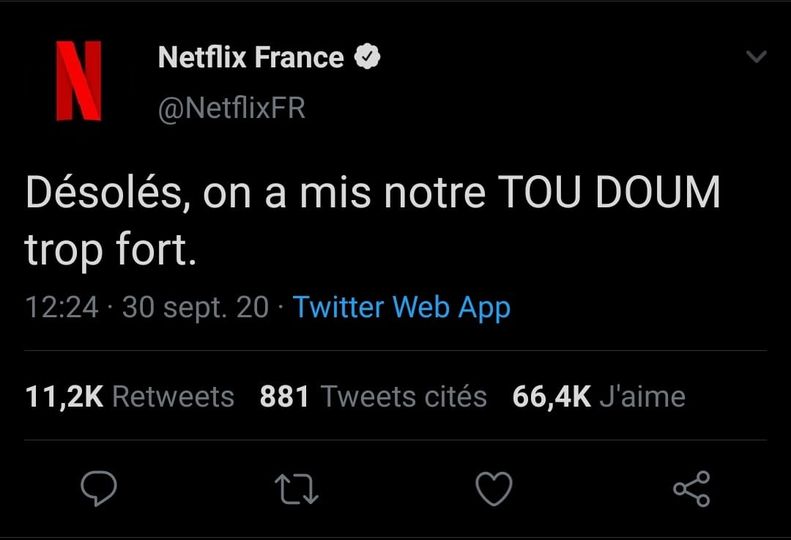Open the Twitter Web App source link

[x=402, y=307]
